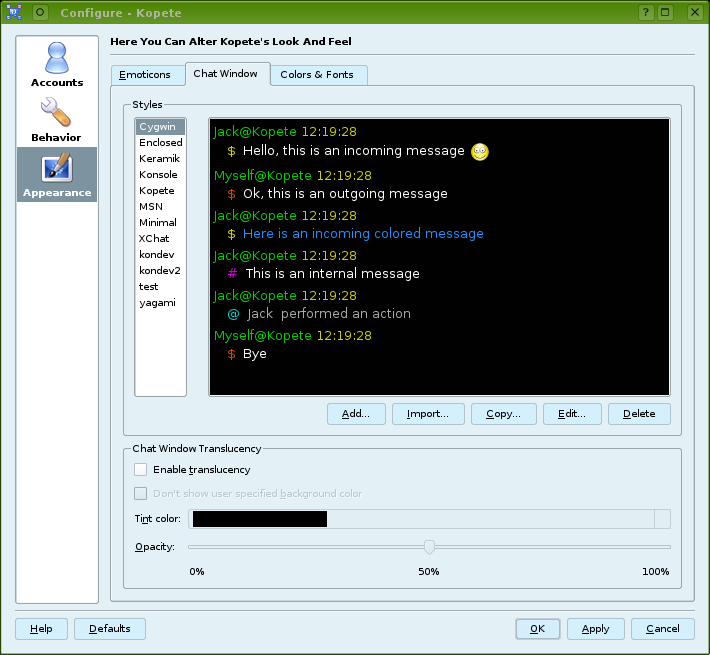The width and height of the screenshot is (710, 655).
Task: Select the MSN style
Action: (x=160, y=206)
